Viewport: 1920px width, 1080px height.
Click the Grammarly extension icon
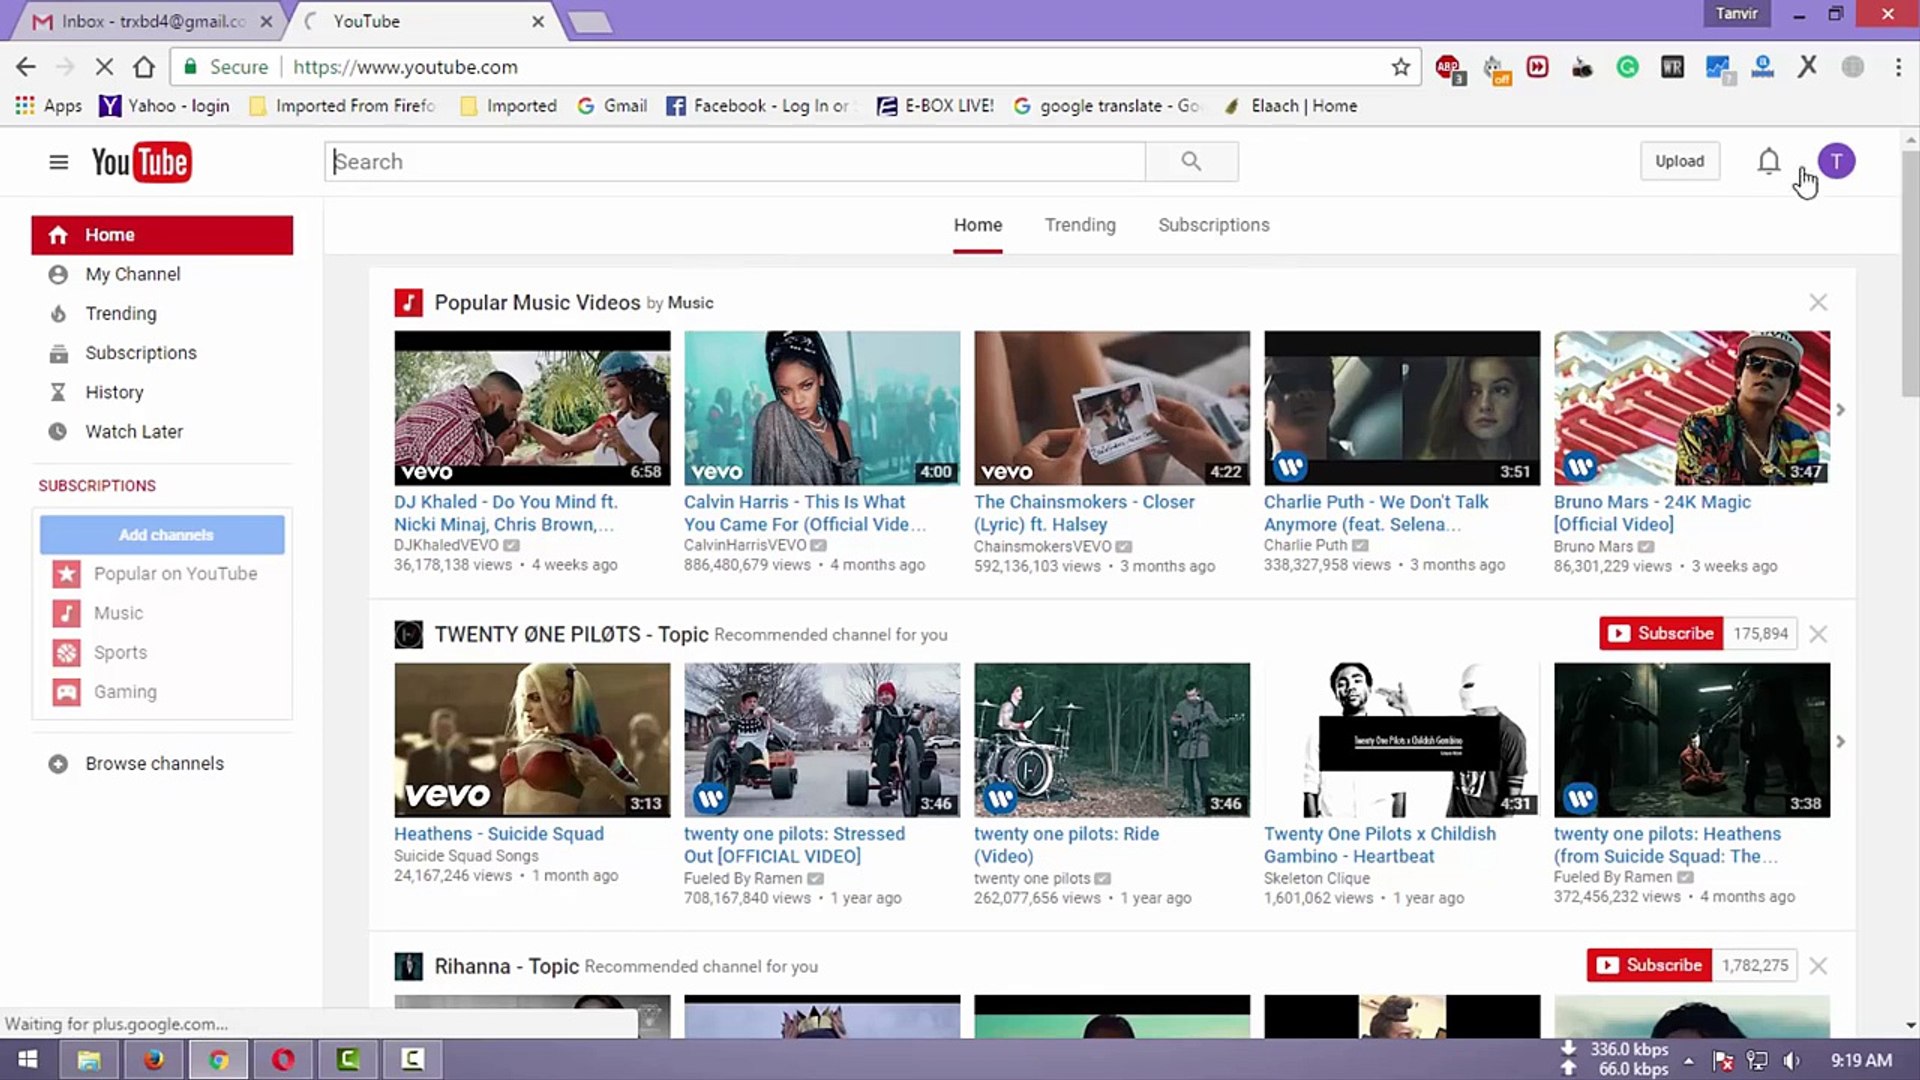(1627, 66)
